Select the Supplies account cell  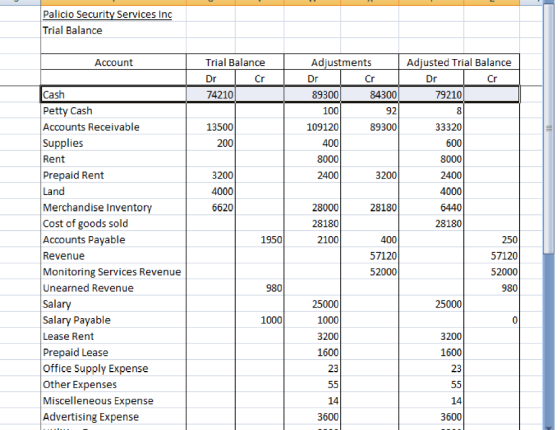[114, 143]
